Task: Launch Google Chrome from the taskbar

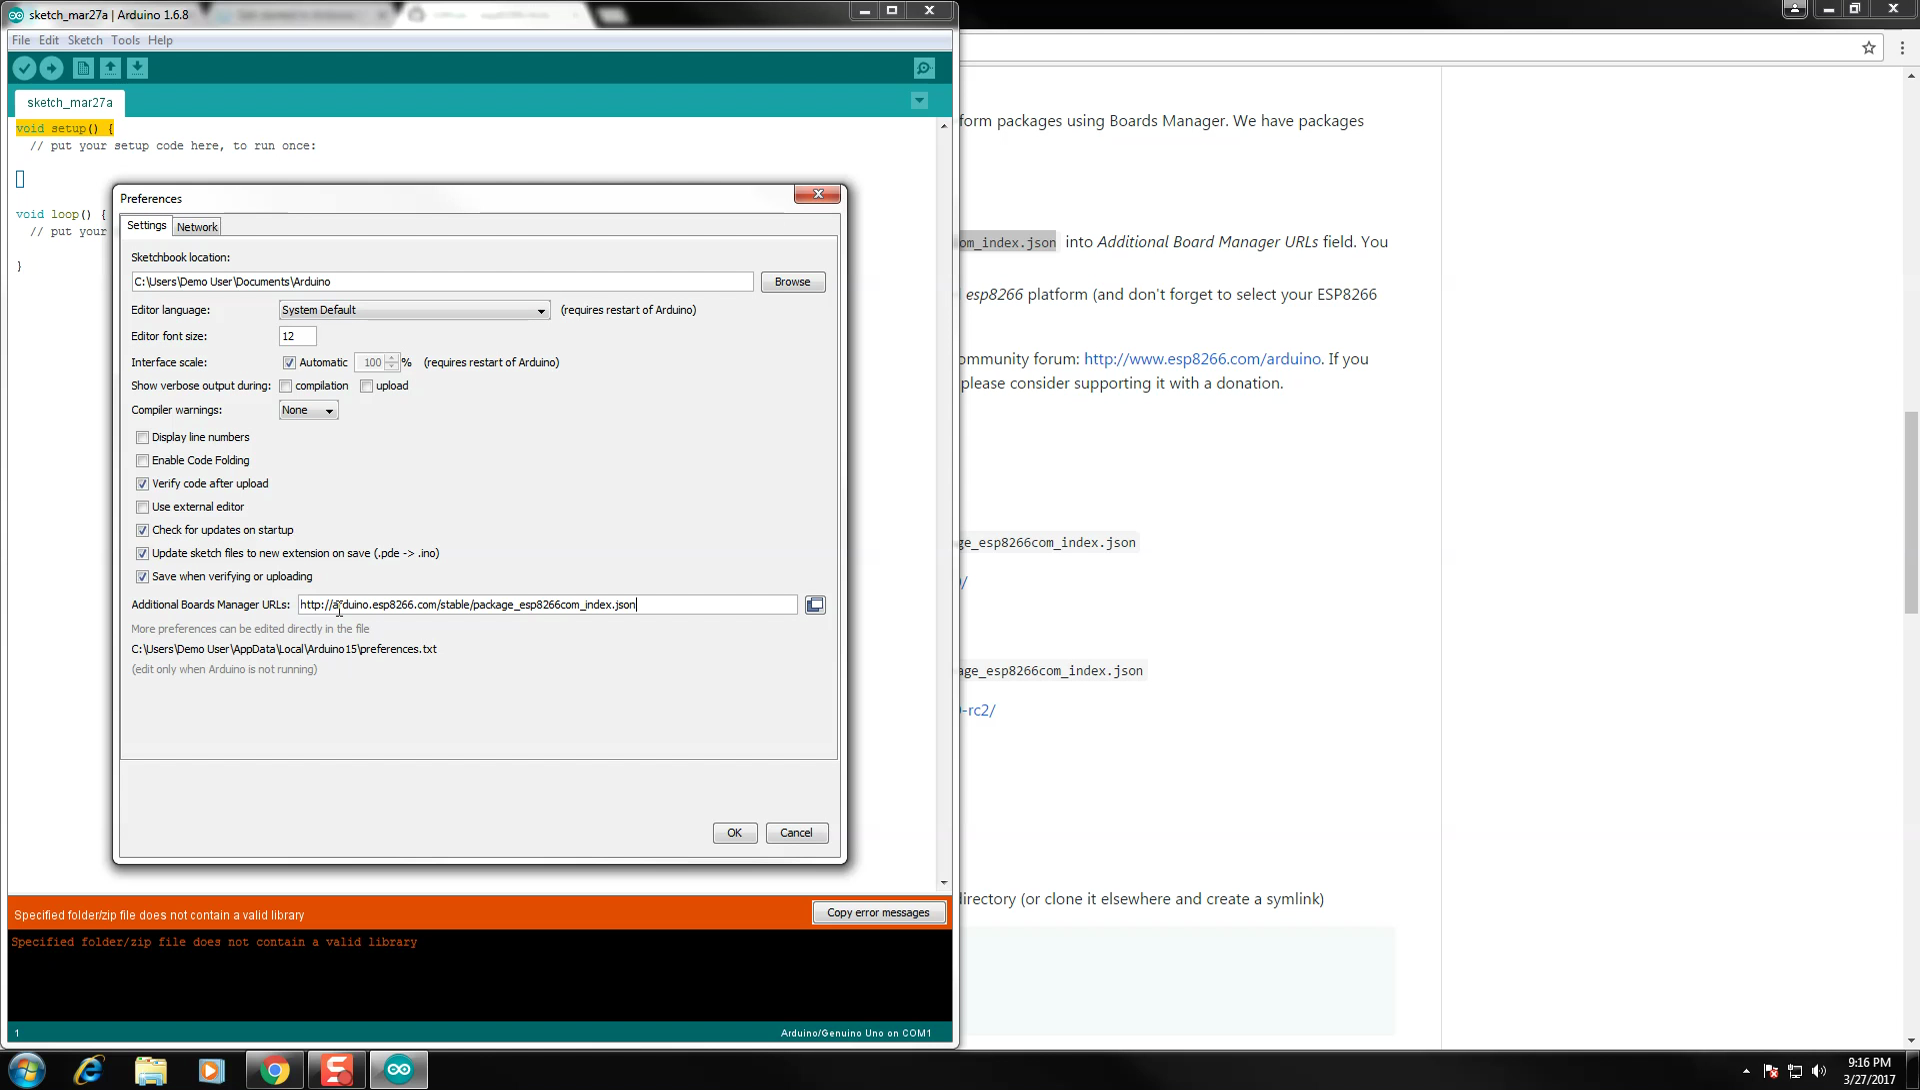Action: (274, 1070)
